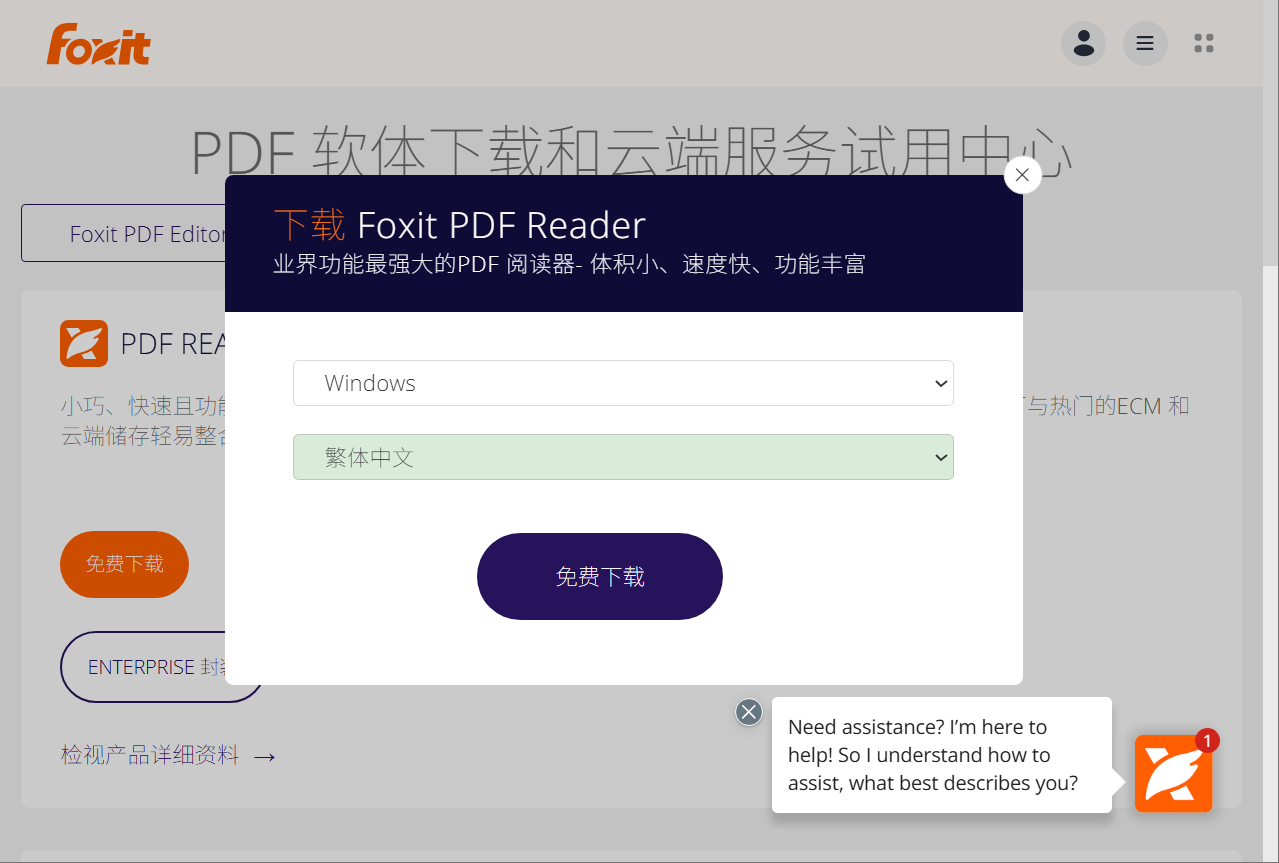Click the orange 免费下载 button behind dialog
Viewport: 1279px width, 863px height.
pos(124,564)
